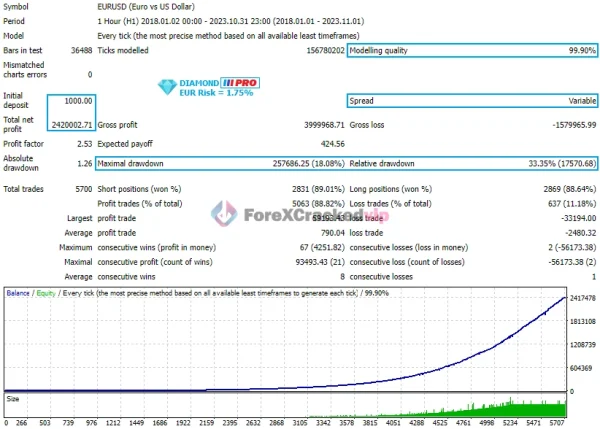600x429 pixels.
Task: Click the chart y-axis label "604369"
Action: tap(581, 368)
